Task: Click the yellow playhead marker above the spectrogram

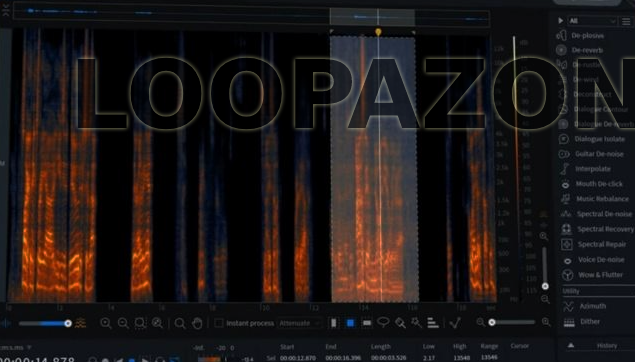Action: [x=378, y=32]
